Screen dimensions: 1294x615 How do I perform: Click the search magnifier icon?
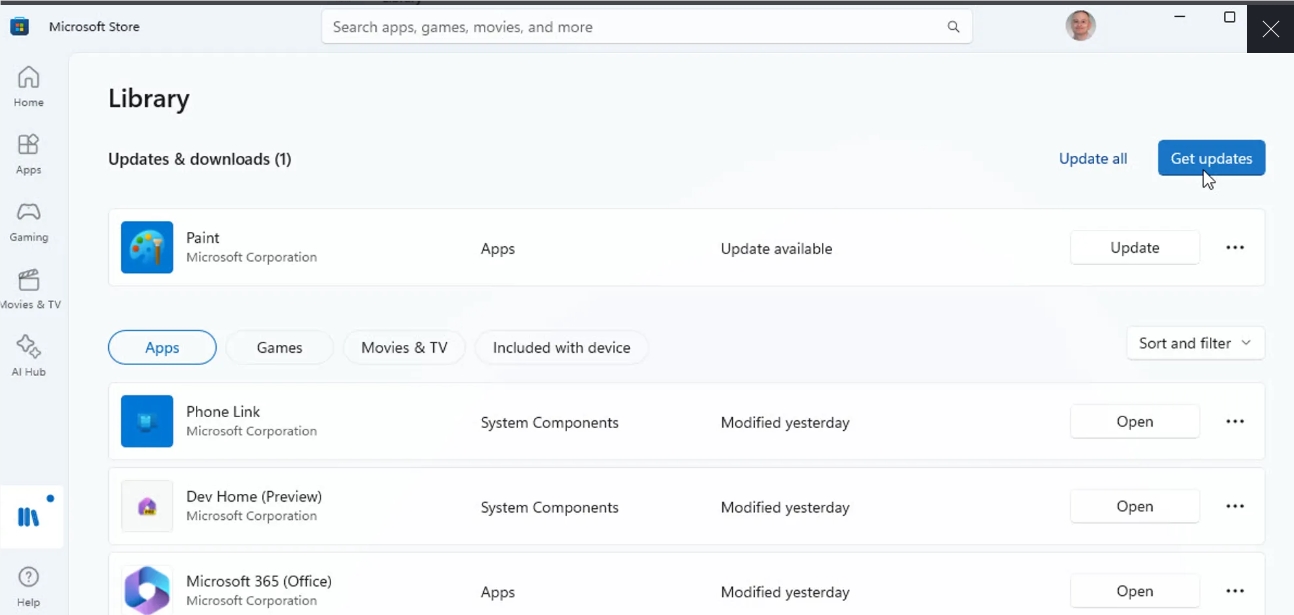[x=953, y=27]
